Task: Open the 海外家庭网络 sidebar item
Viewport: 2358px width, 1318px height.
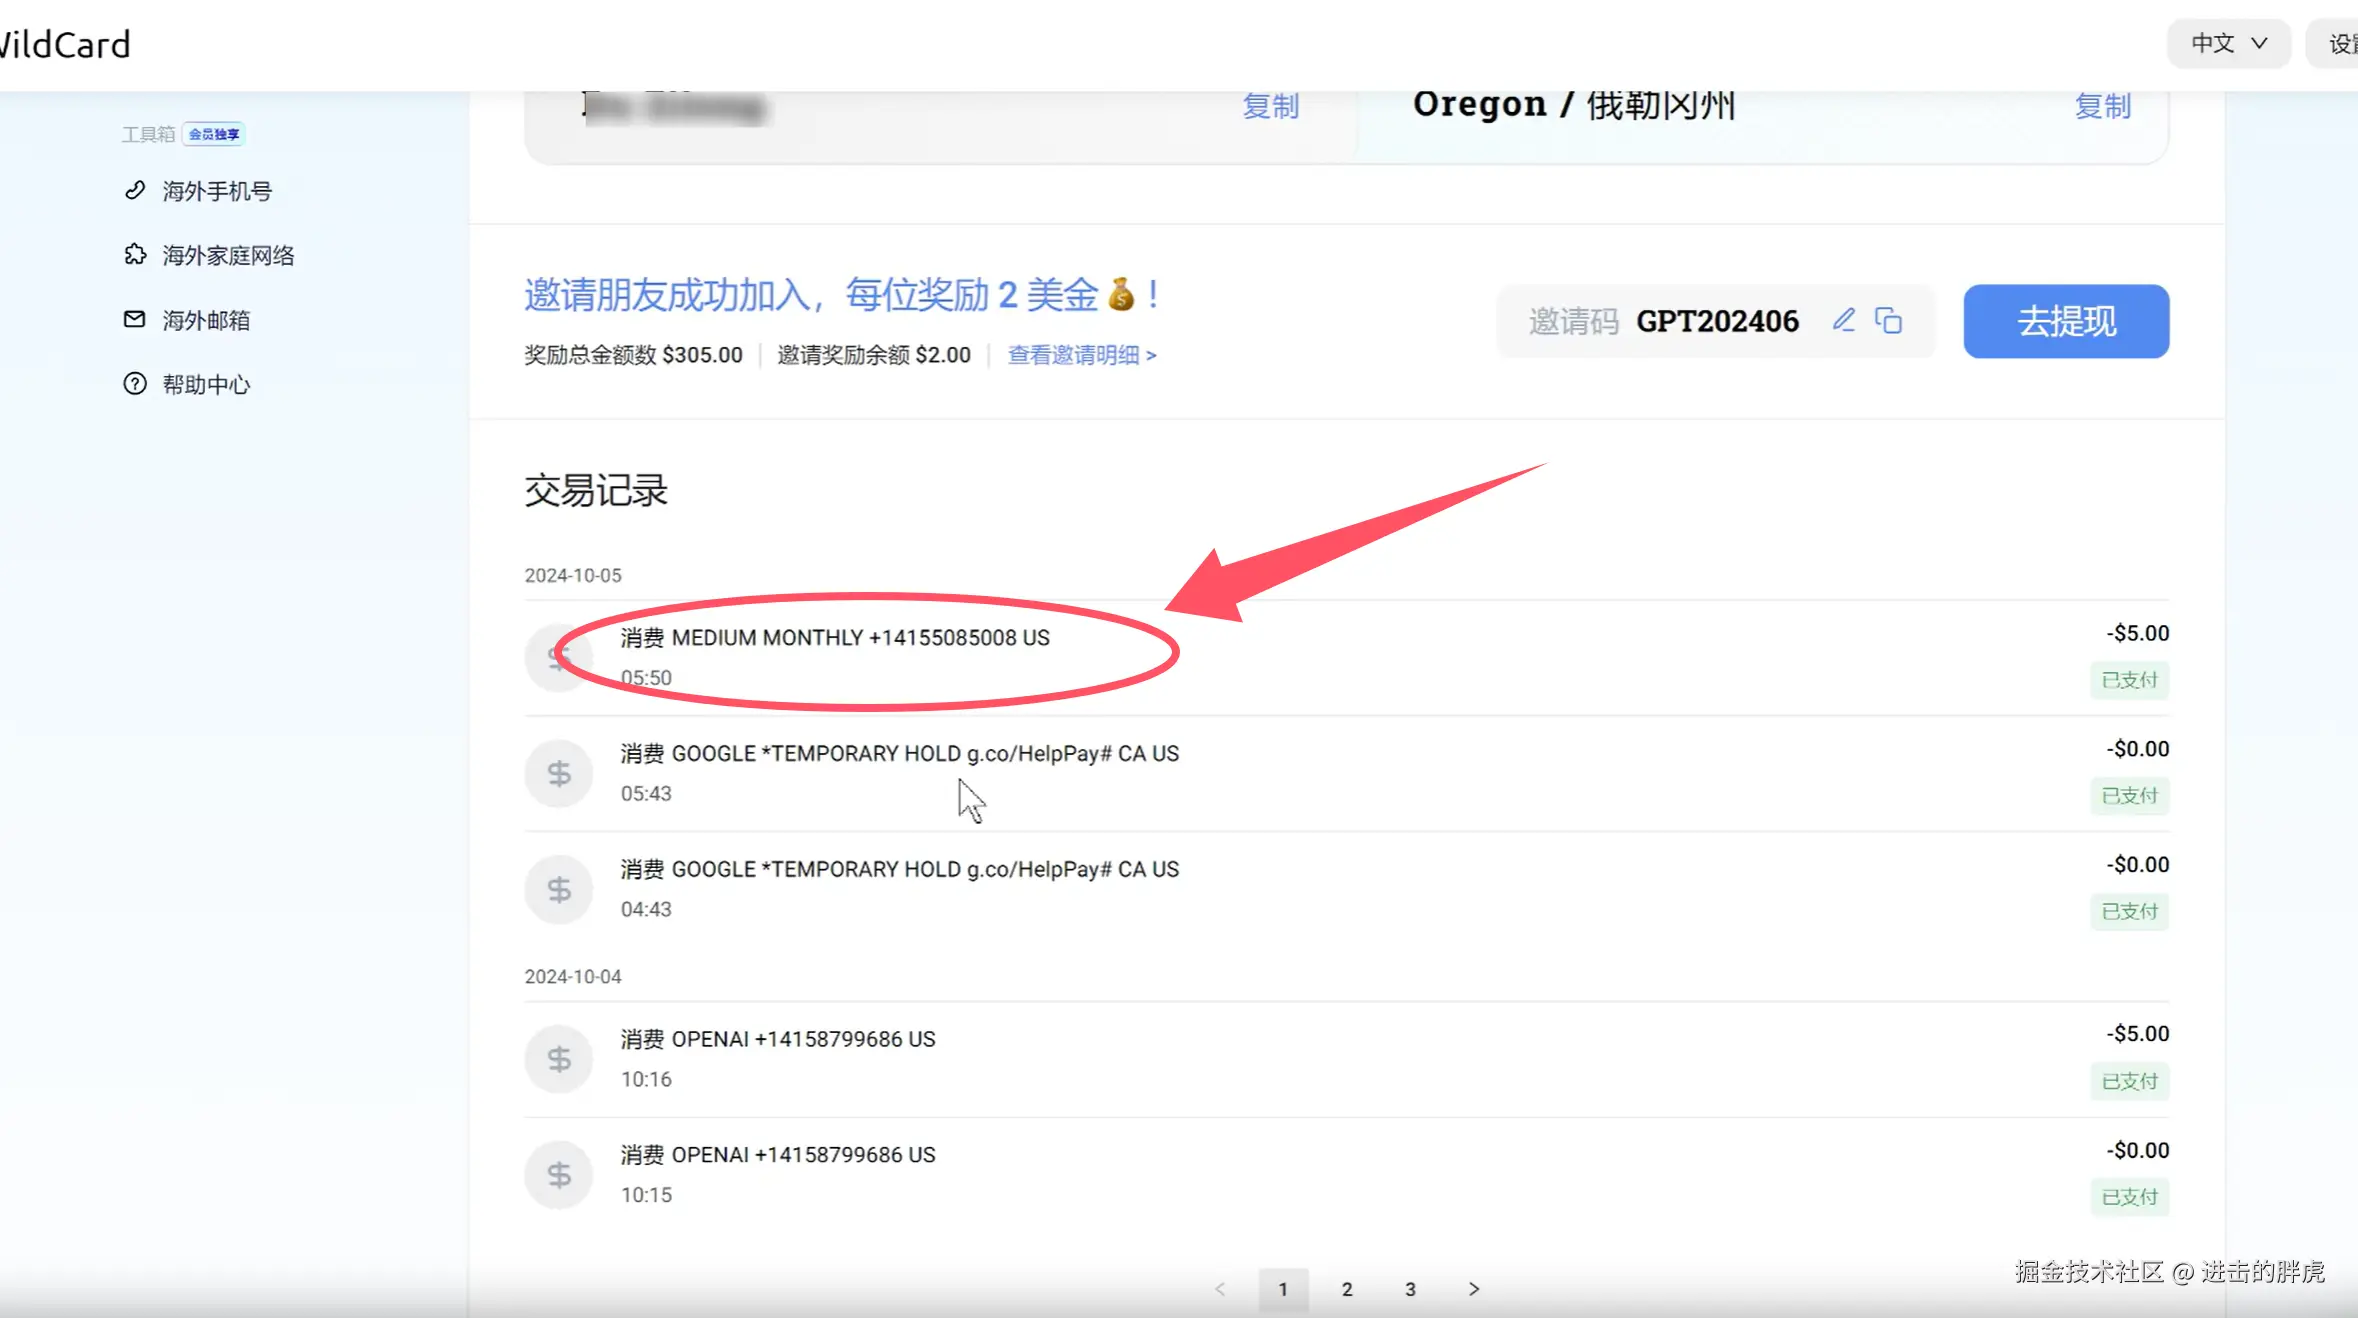Action: coord(228,255)
